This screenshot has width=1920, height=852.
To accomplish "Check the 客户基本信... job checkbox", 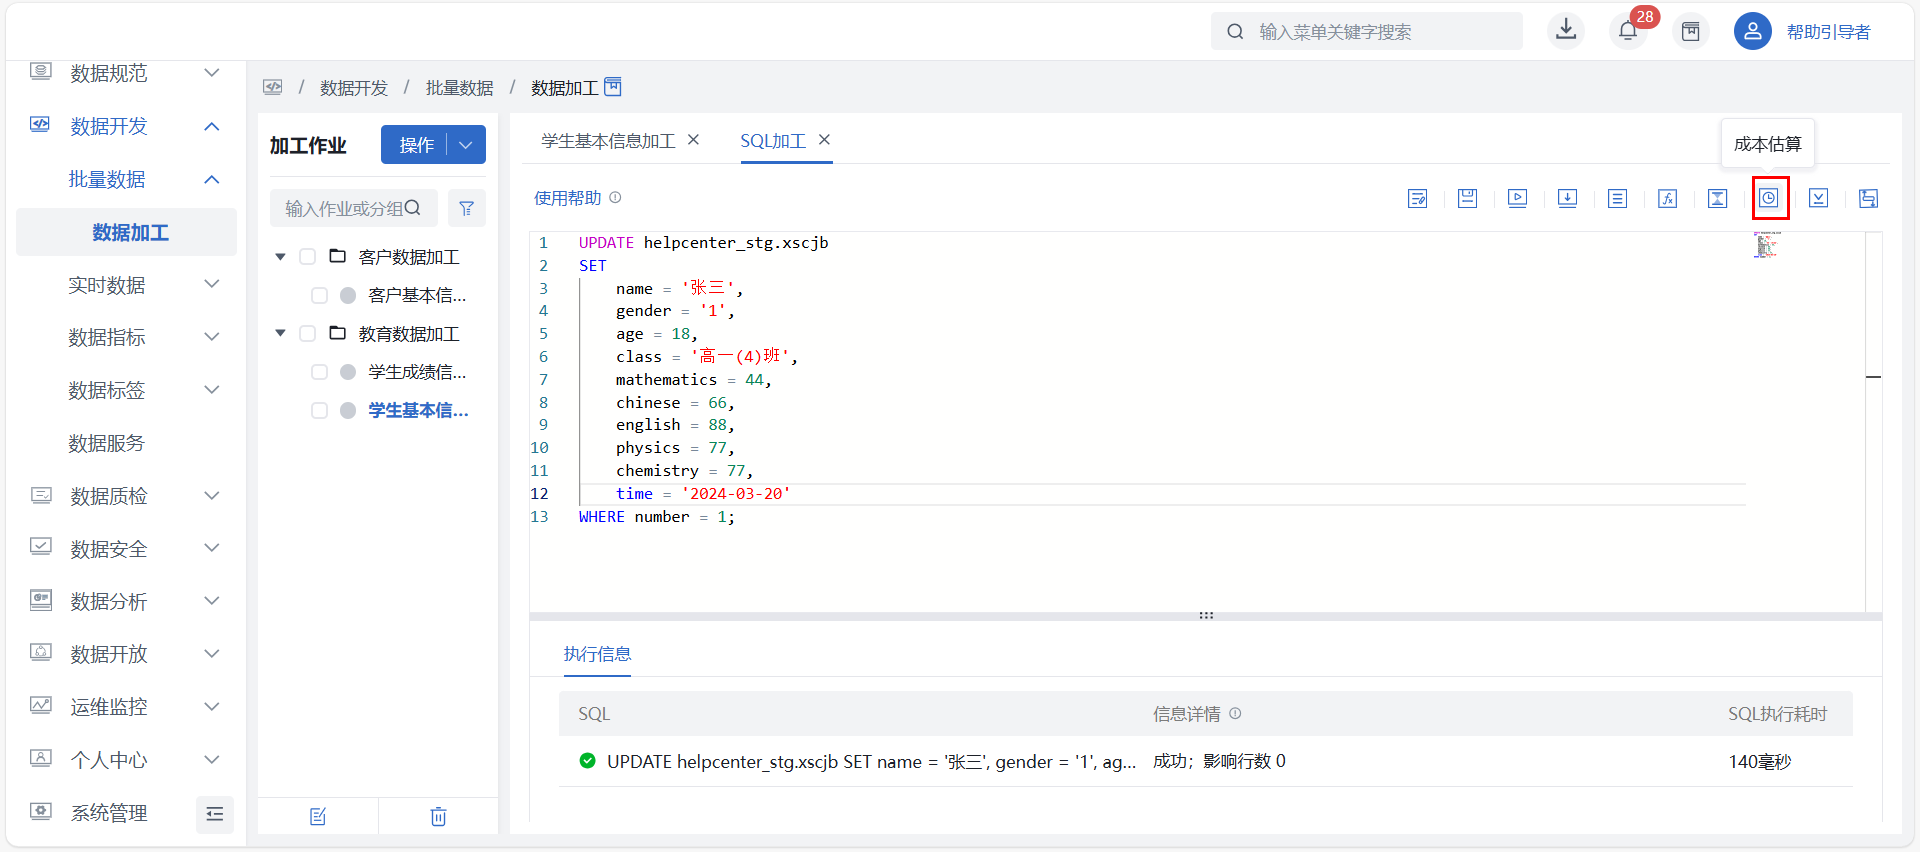I will coord(319,295).
